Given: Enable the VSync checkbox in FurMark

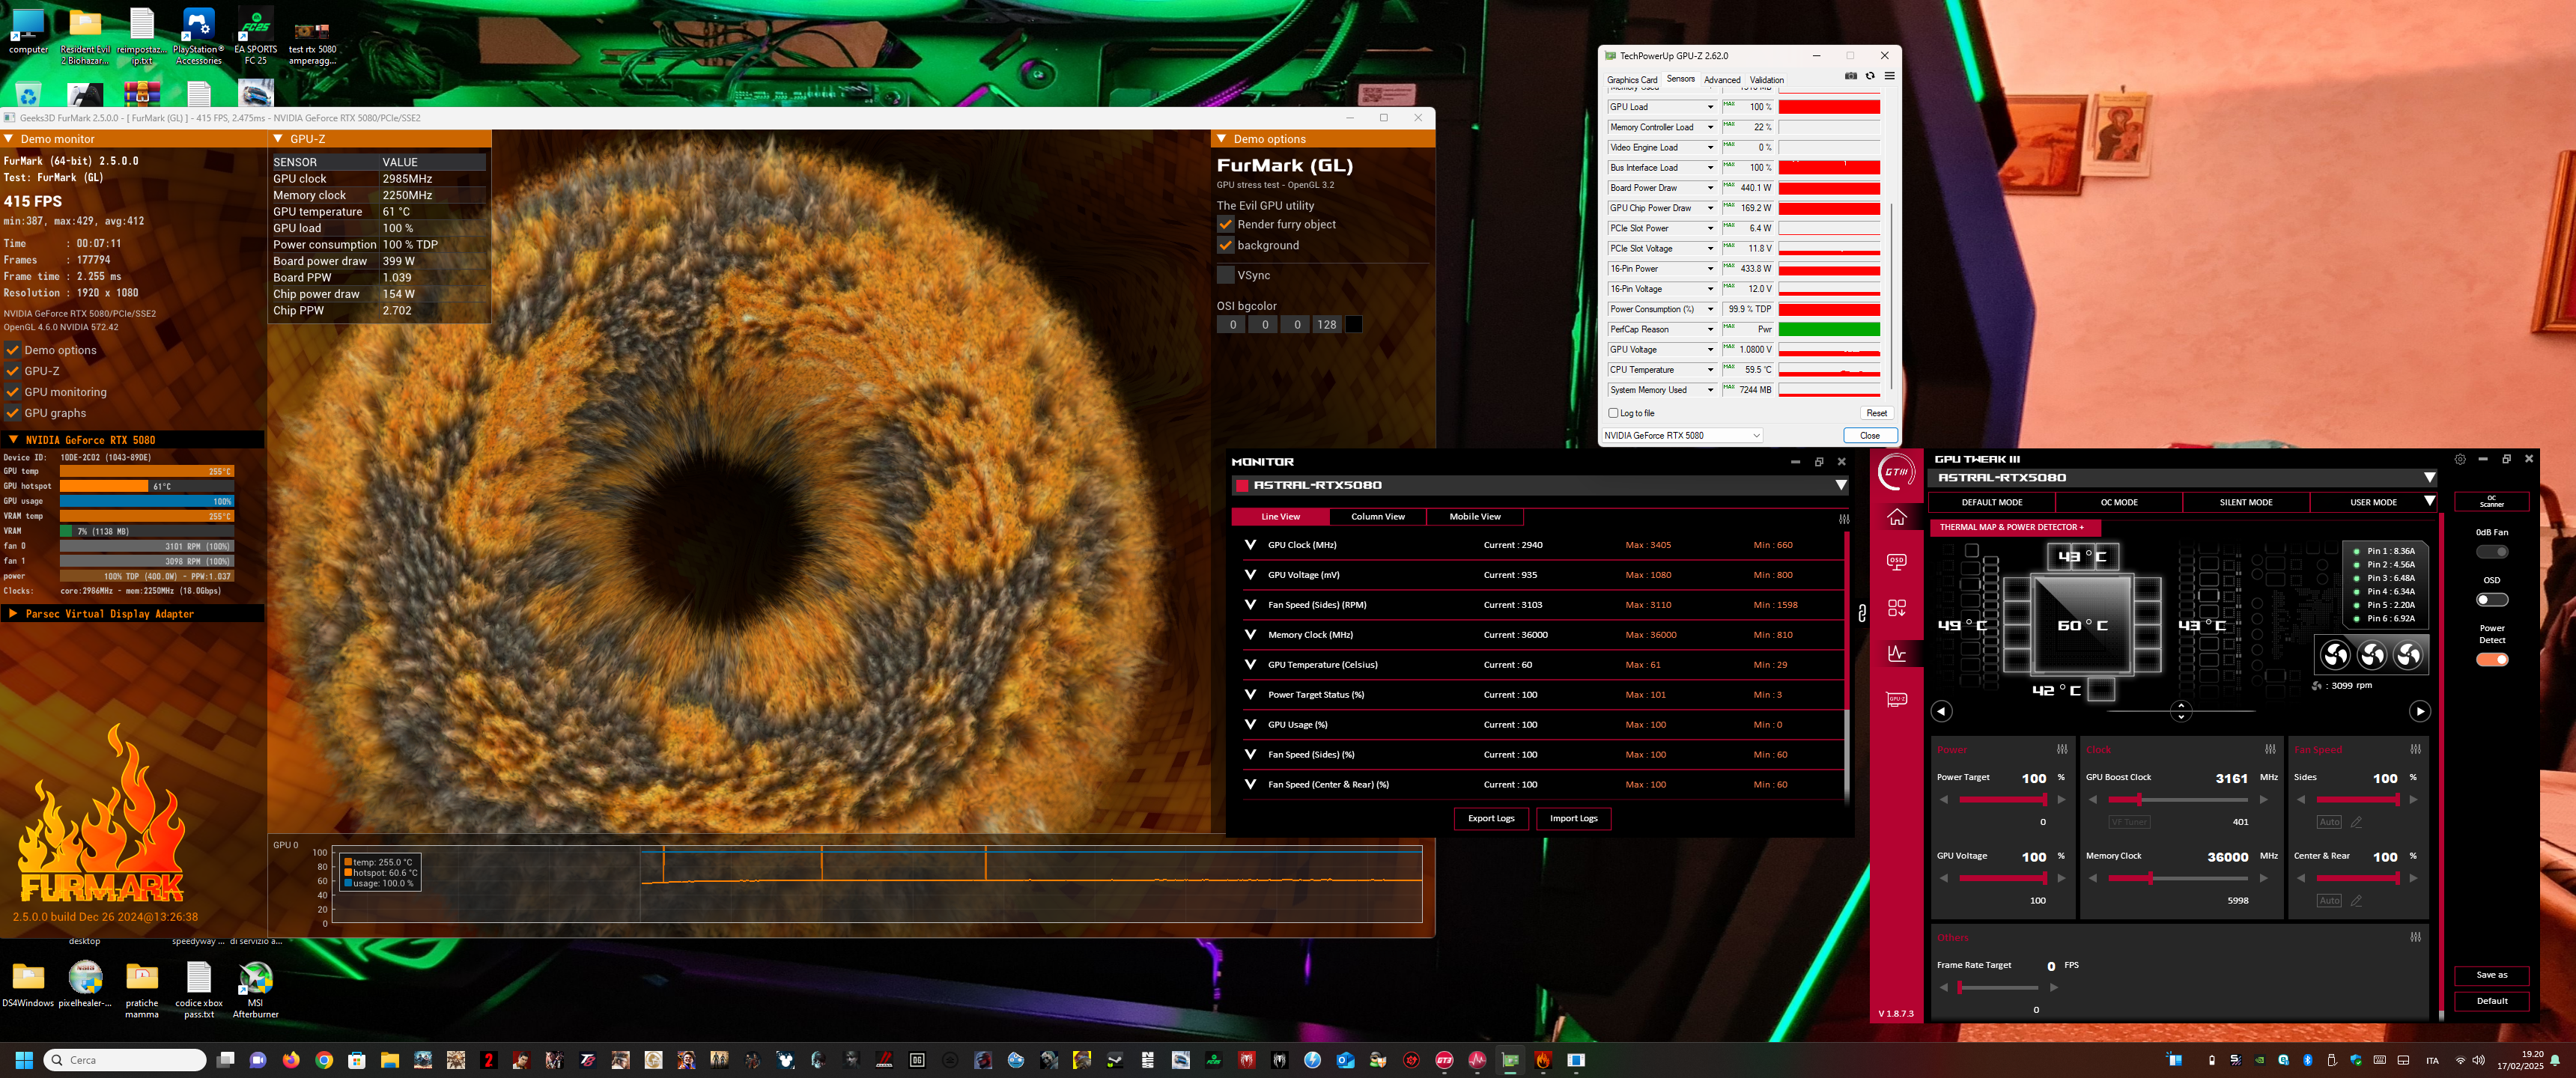Looking at the screenshot, I should click(x=1225, y=275).
